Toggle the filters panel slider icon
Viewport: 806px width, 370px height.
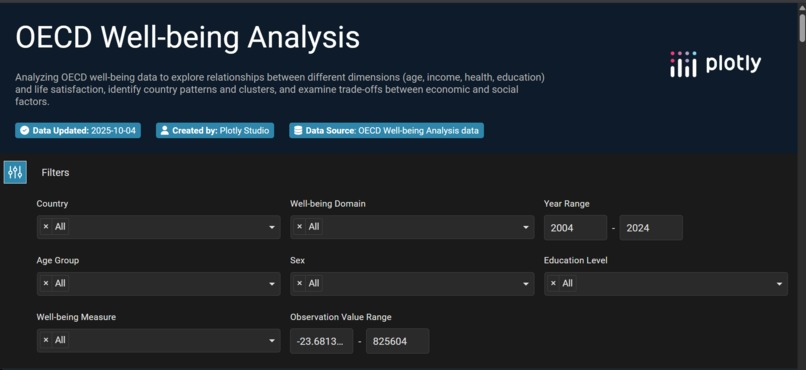pos(15,172)
